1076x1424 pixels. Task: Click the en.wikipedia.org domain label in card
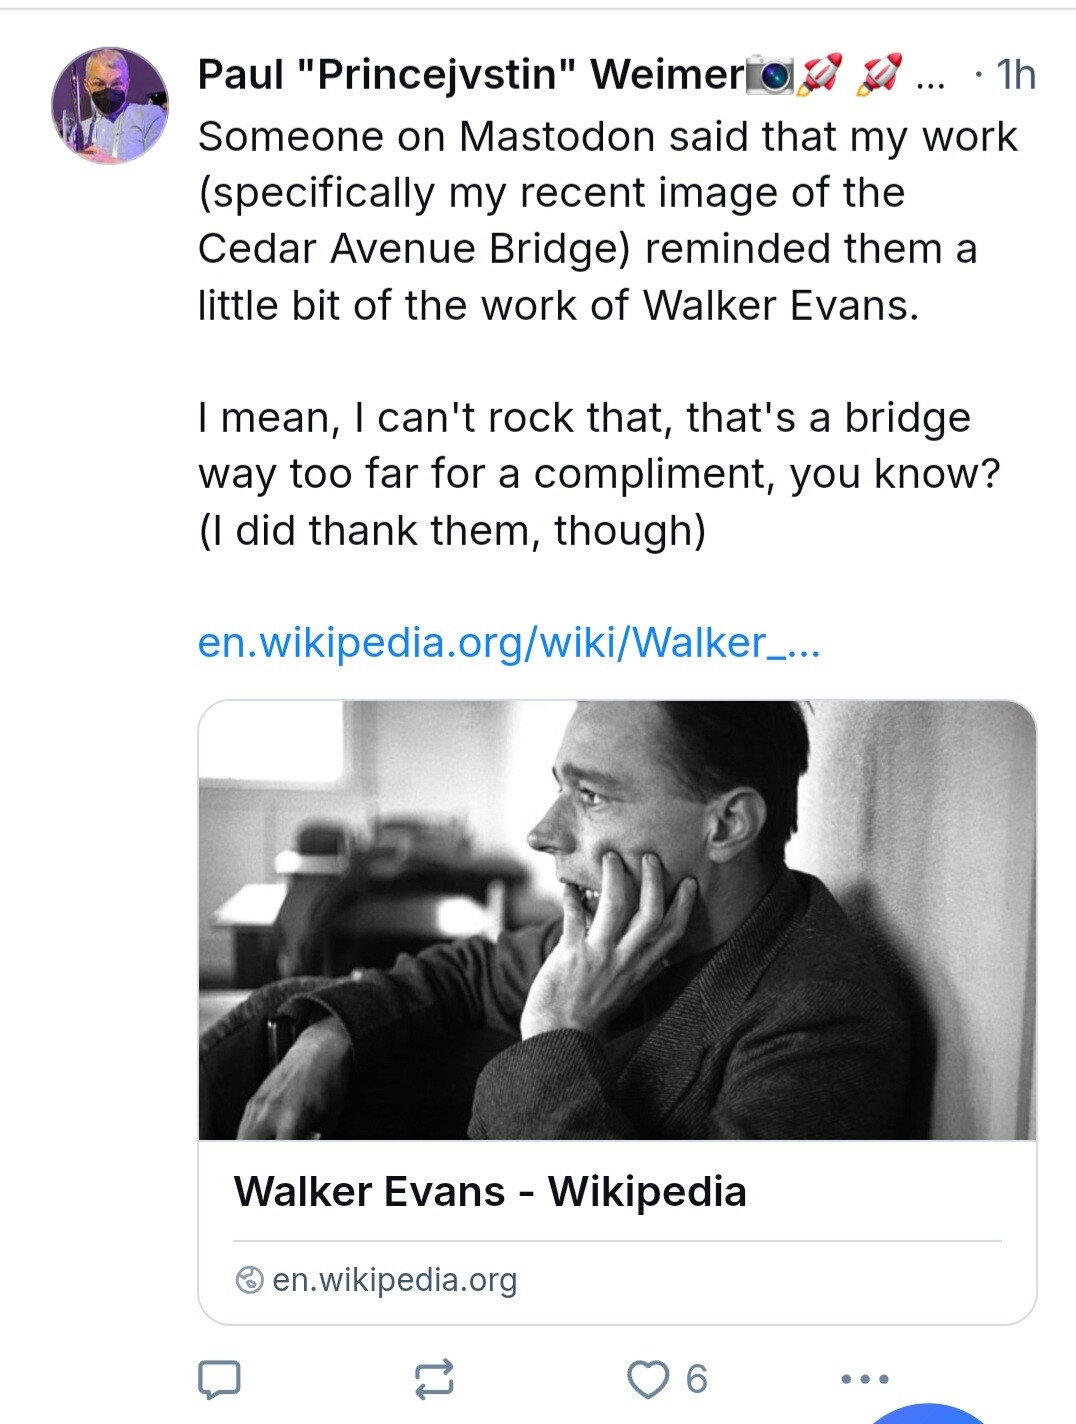[394, 1279]
